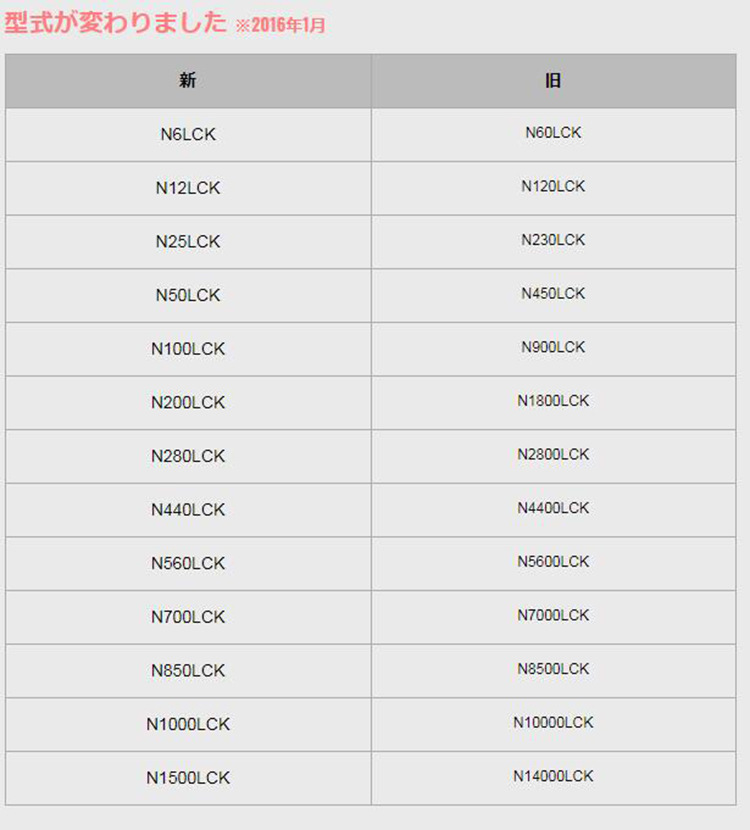Screen dimensions: 750x830
Task: Click the 型式が変わりました heading
Action: point(116,23)
